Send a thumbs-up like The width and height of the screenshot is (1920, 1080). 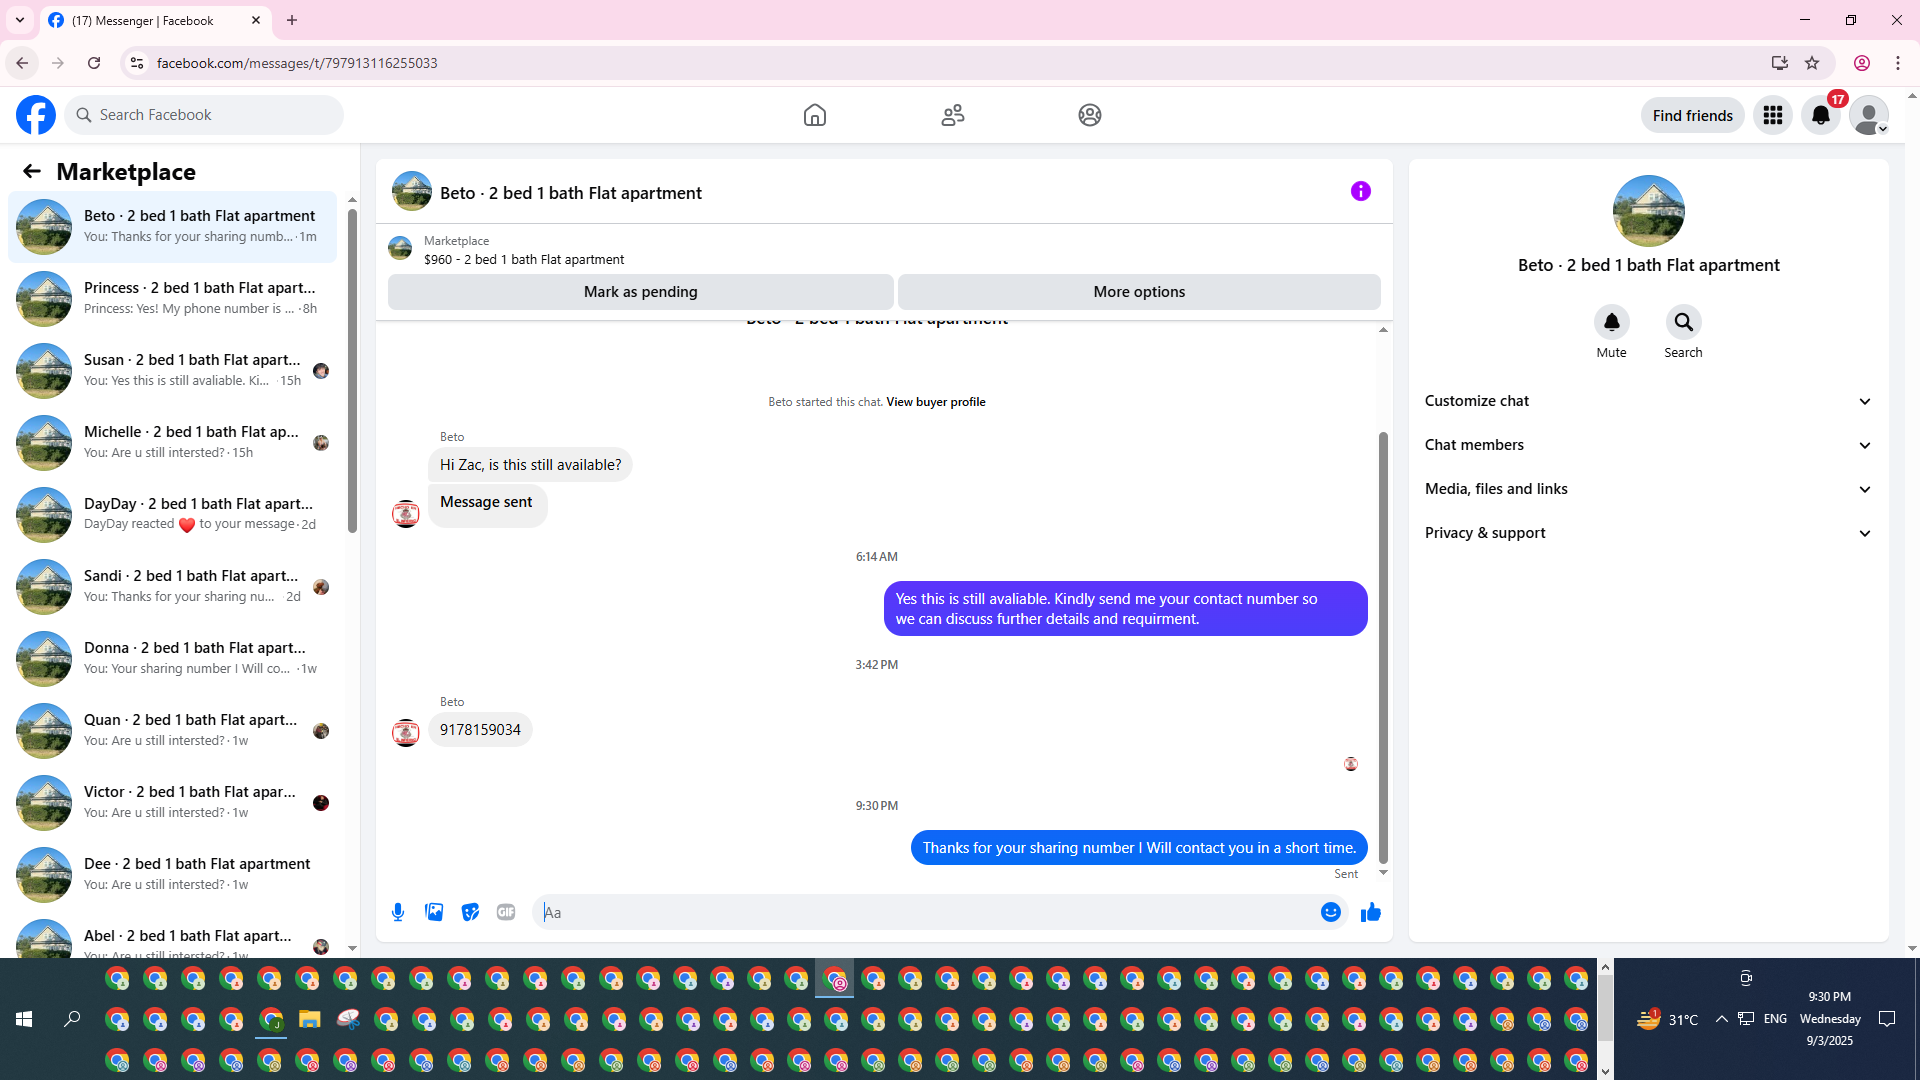(x=1371, y=912)
